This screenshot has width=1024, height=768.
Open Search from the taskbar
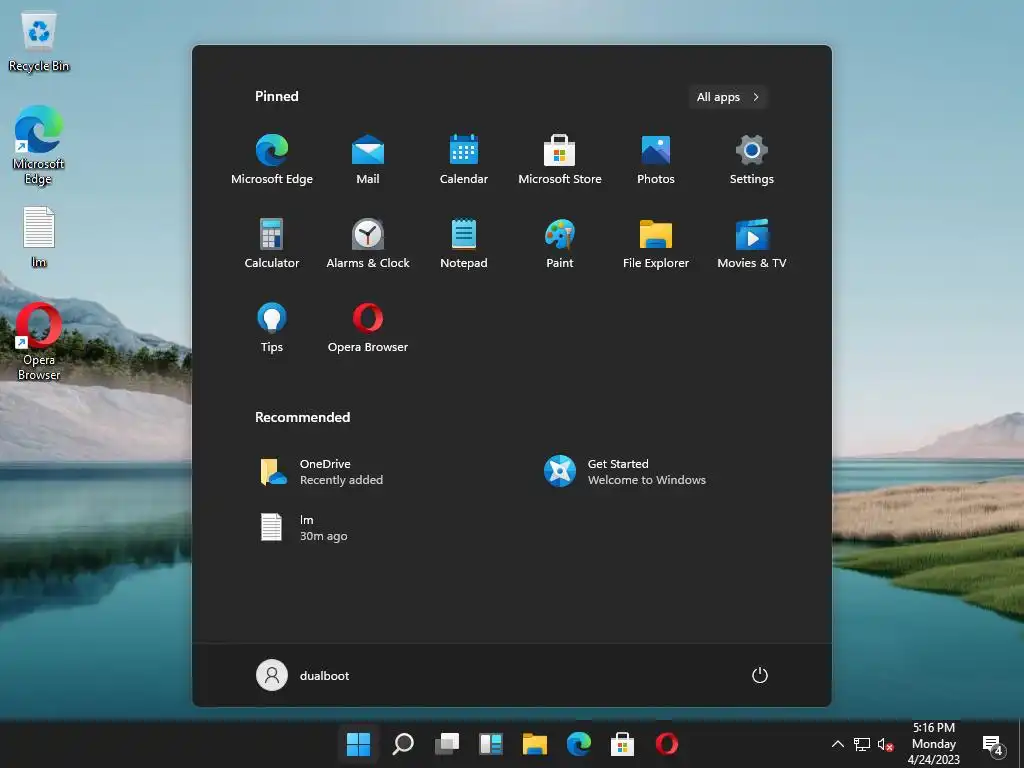(x=403, y=744)
